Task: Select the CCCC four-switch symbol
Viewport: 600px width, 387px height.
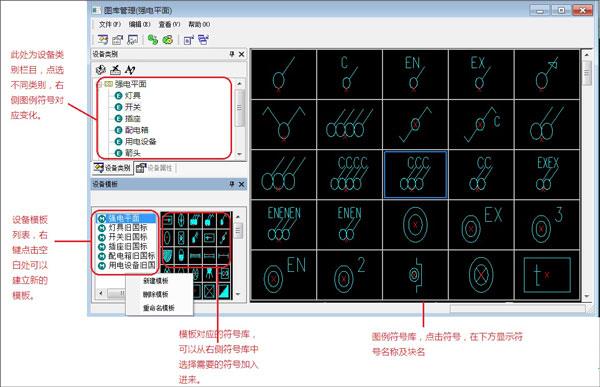Action: pos(349,175)
